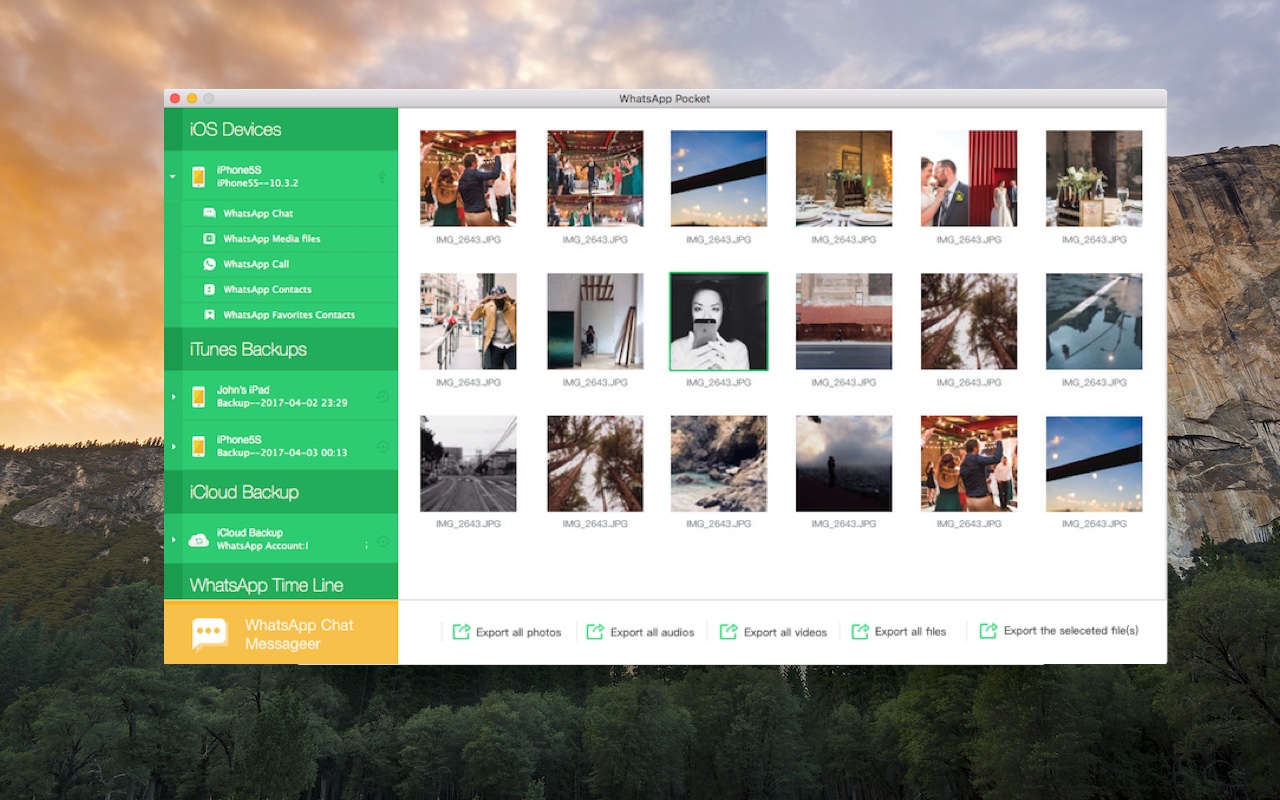Click the cloud icon beside iCloud Backup
This screenshot has width=1280, height=800.
tap(199, 540)
